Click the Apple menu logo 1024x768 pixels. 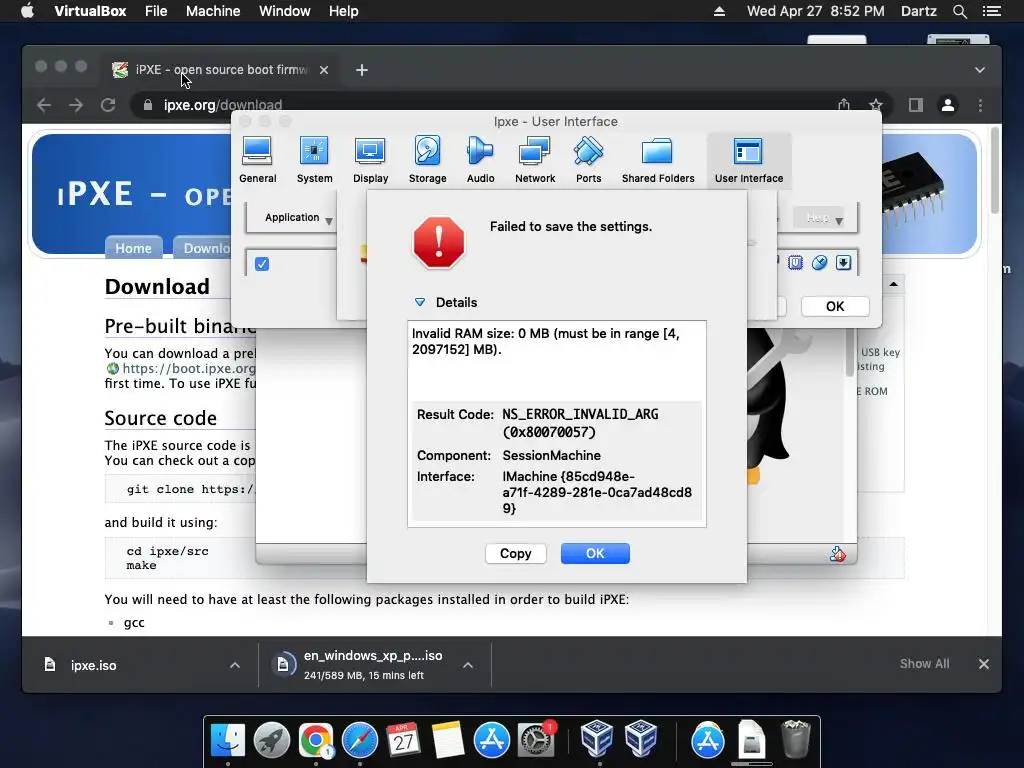27,11
